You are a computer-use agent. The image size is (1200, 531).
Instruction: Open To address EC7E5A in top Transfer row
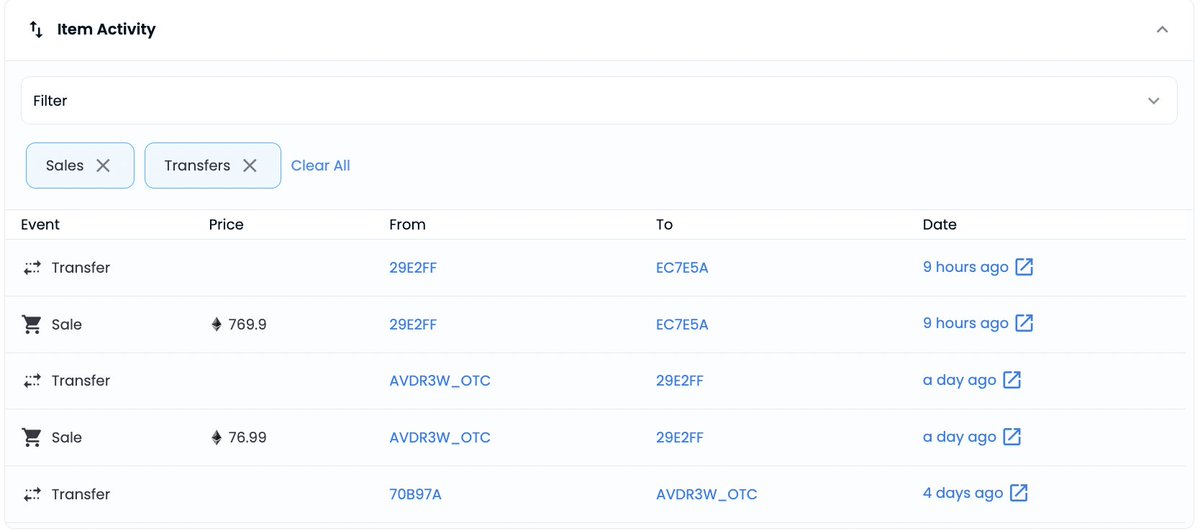(682, 268)
